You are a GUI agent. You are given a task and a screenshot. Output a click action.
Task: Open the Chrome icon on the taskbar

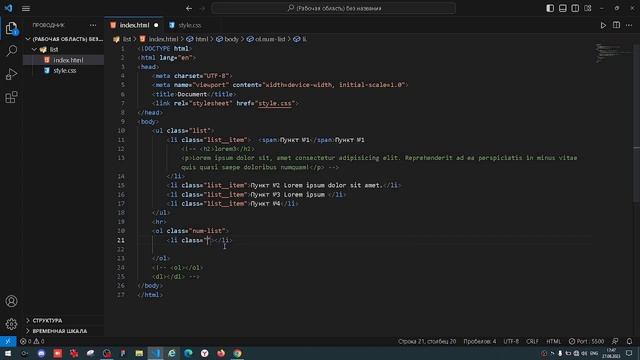(237, 353)
